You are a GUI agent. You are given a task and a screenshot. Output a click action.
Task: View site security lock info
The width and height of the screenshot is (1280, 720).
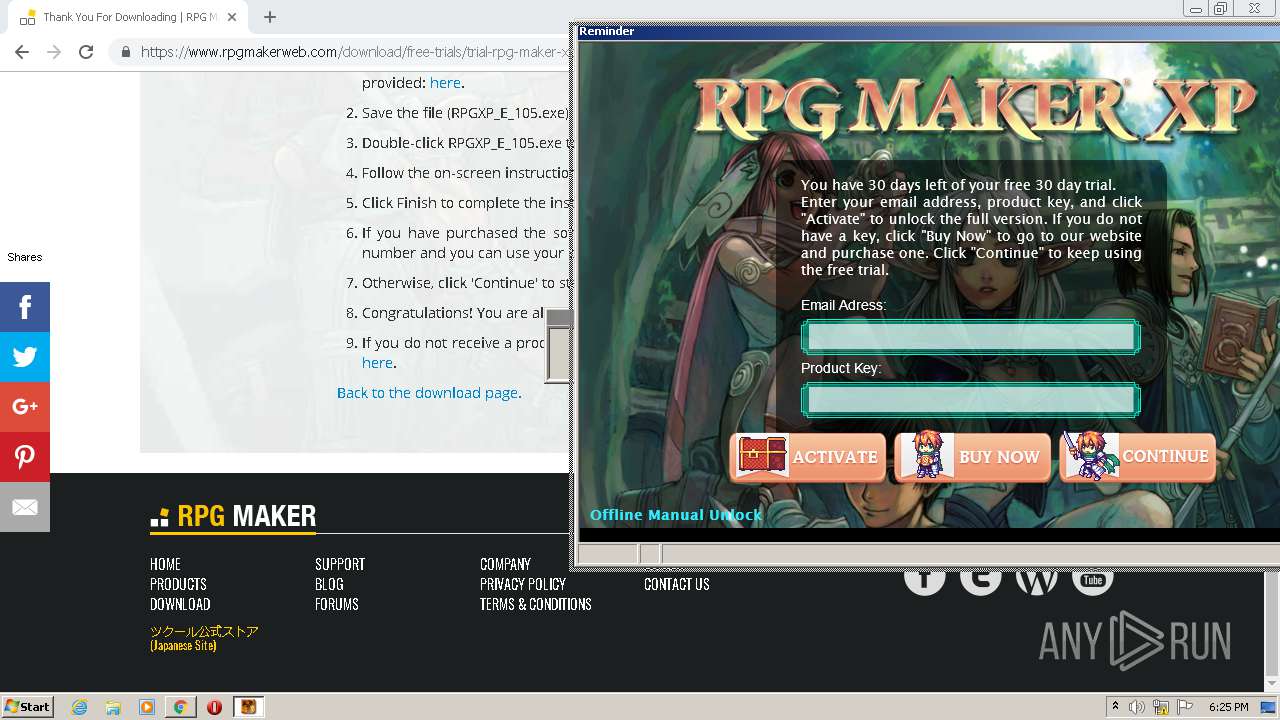(125, 52)
